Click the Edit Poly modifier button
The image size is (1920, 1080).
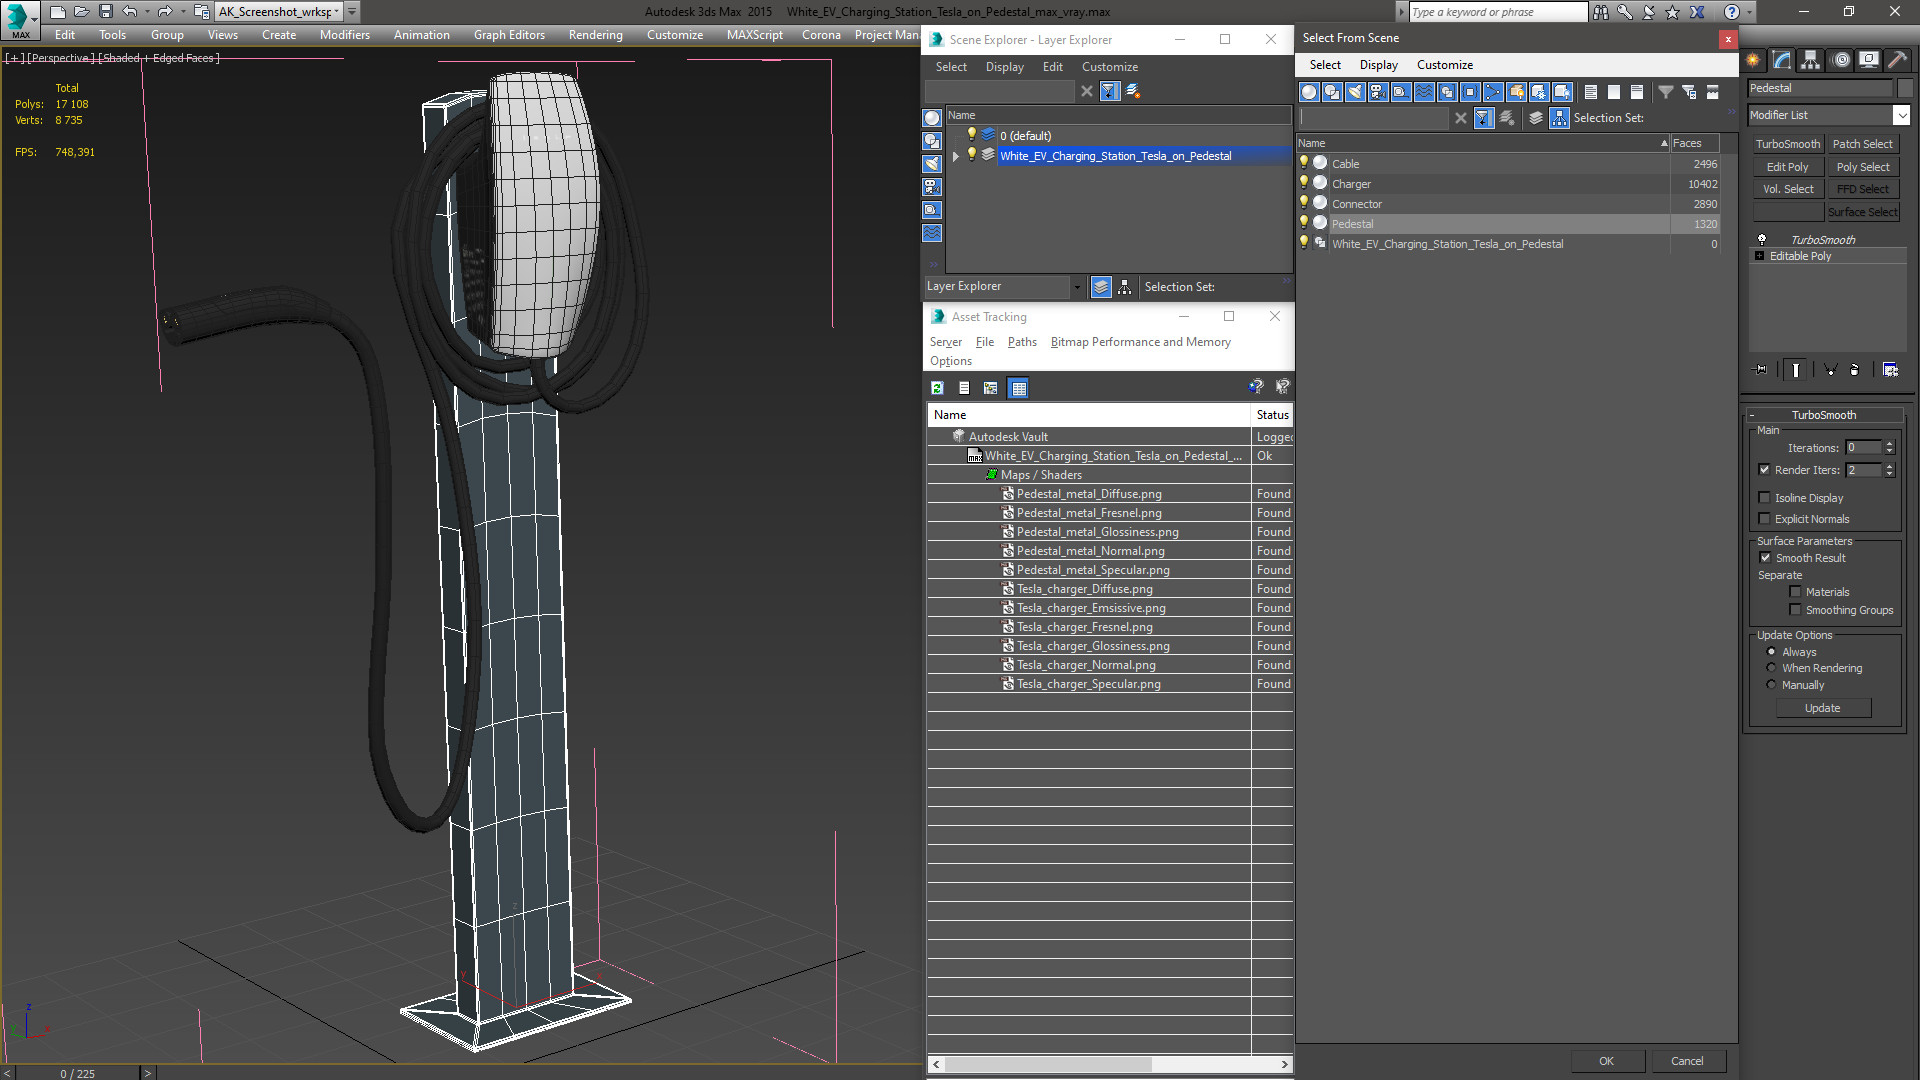pos(1787,167)
